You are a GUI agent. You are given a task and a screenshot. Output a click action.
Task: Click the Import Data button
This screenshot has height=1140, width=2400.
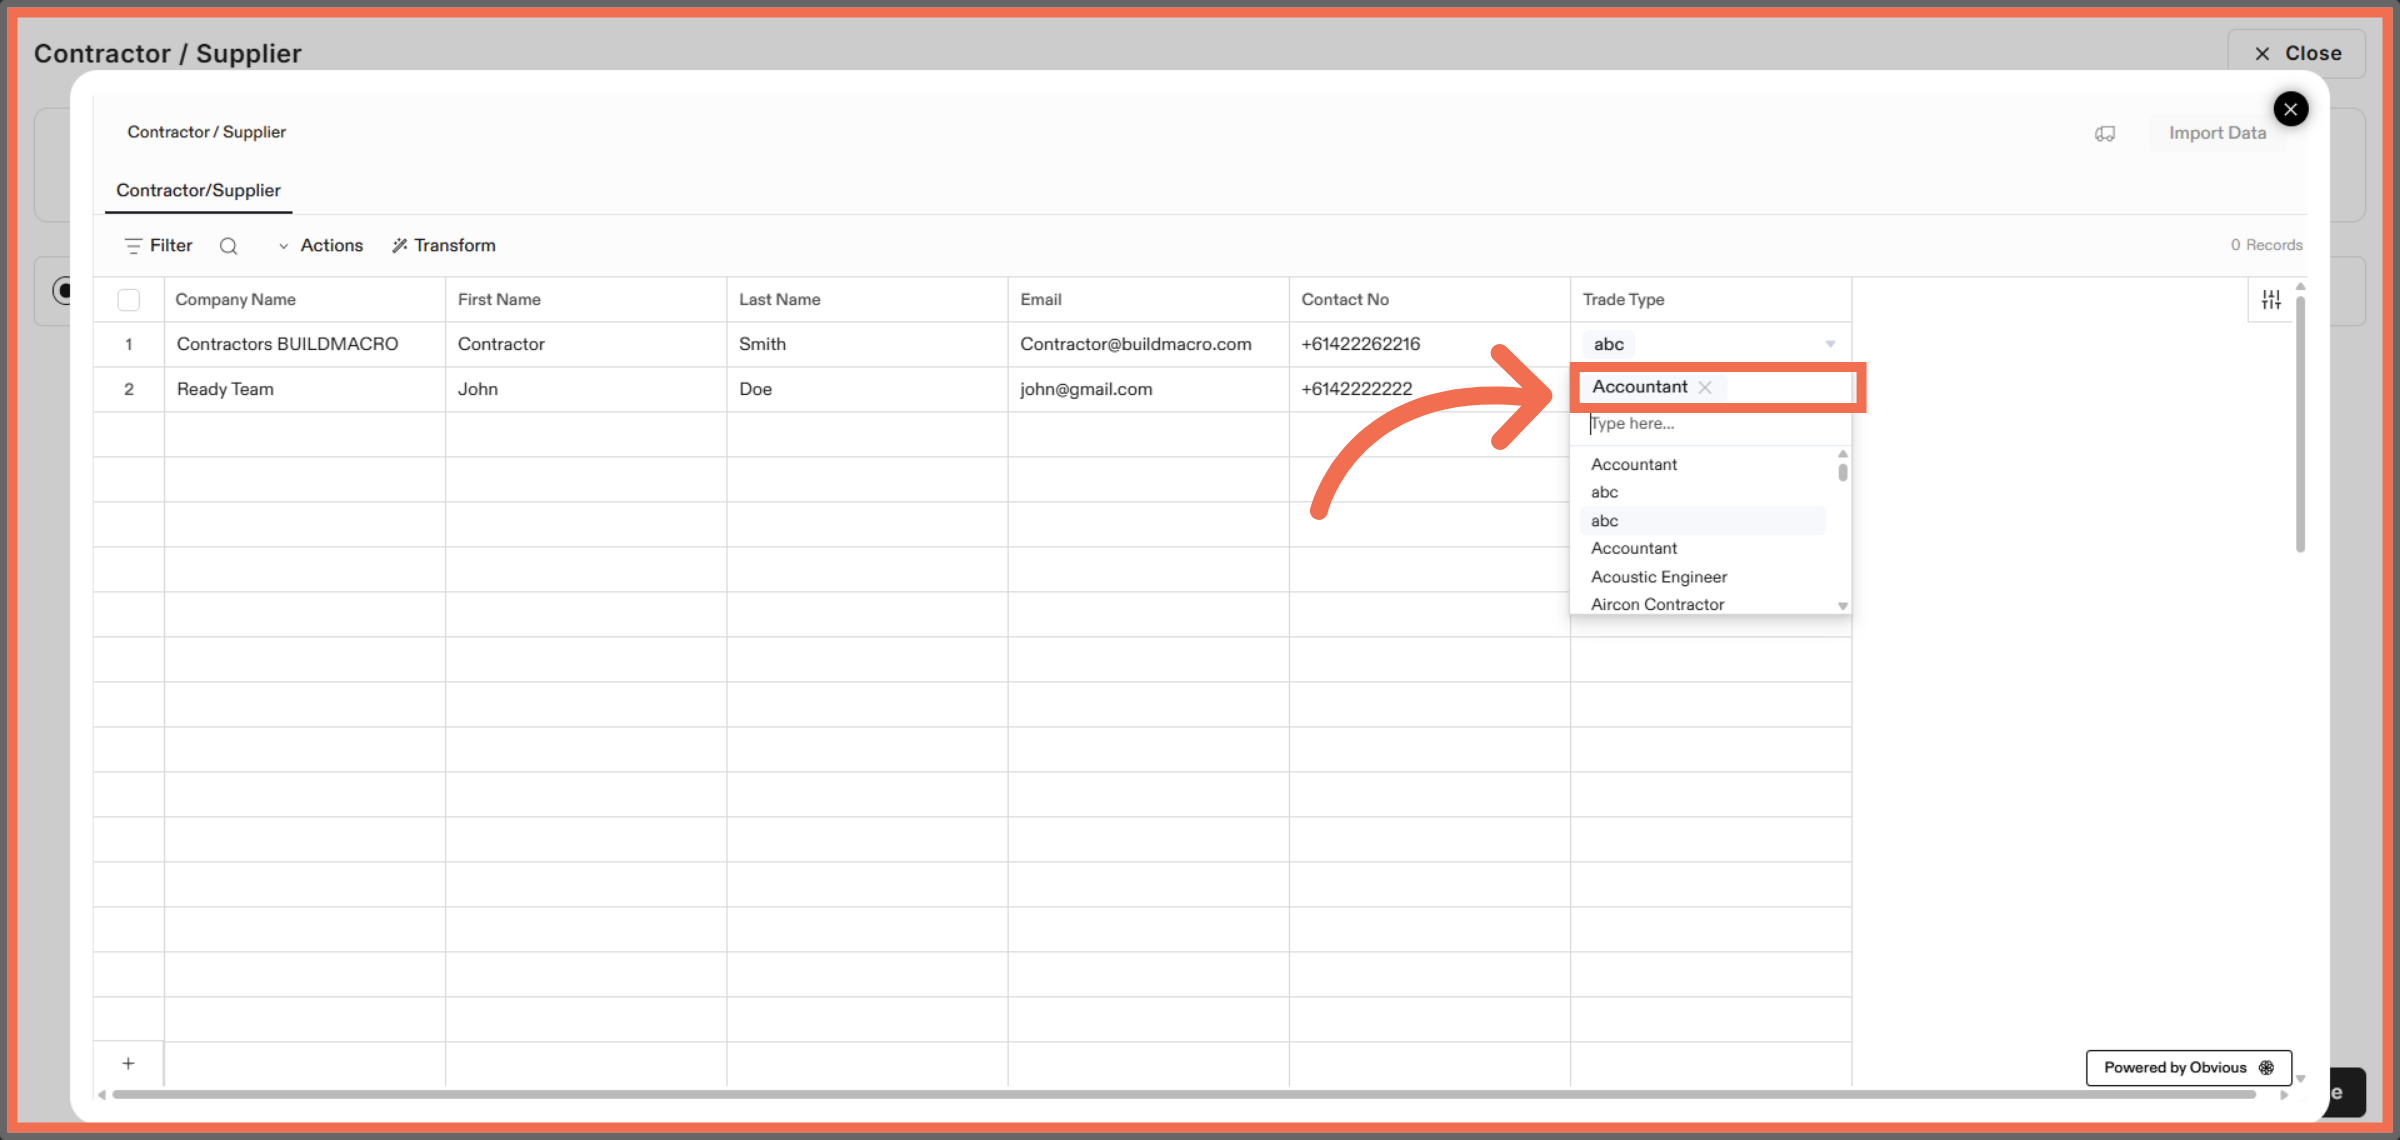click(x=2216, y=133)
